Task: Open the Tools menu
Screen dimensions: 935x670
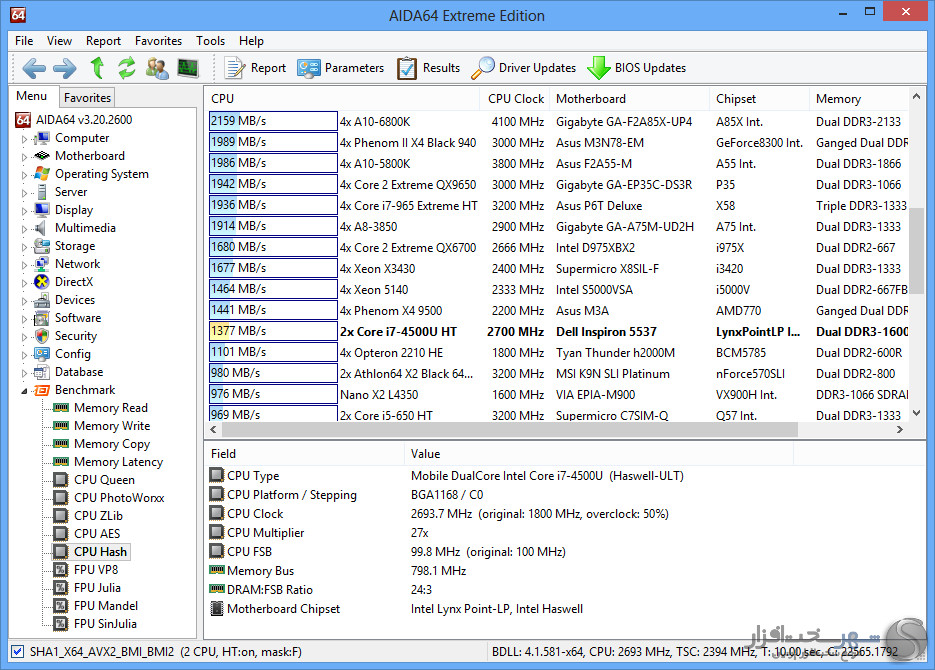Action: pos(210,41)
